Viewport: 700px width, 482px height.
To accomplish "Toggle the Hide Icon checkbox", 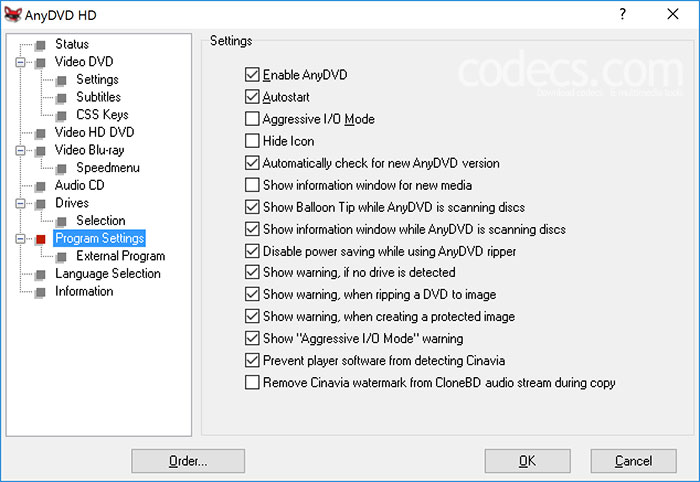I will pos(252,141).
